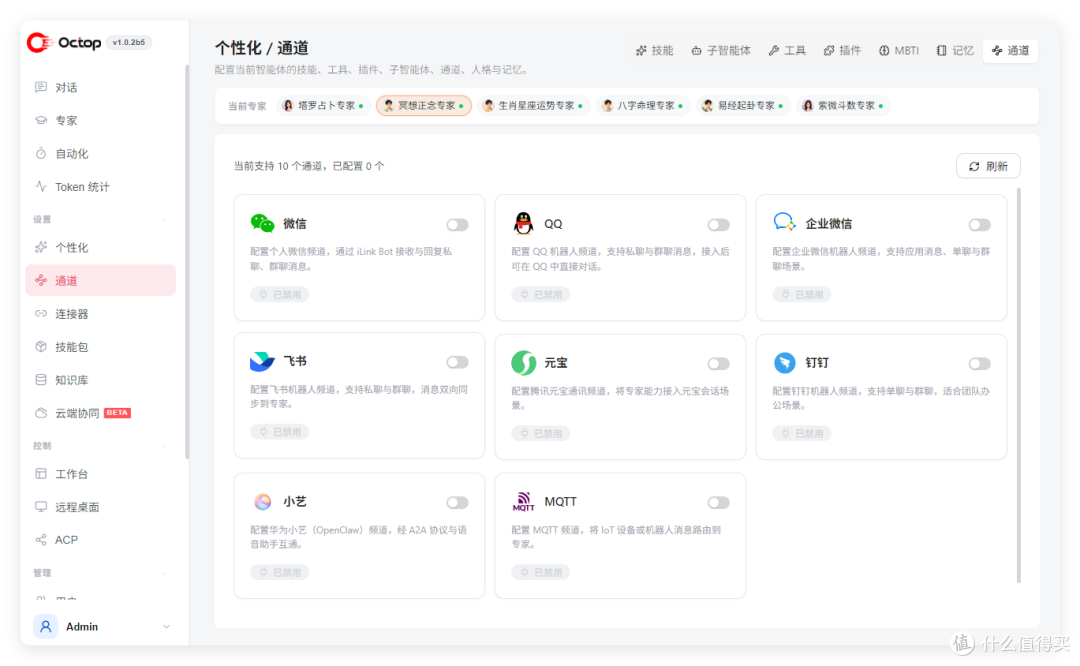This screenshot has height=666, width=1080.
Task: Switch to the 工具 tab
Action: [787, 50]
